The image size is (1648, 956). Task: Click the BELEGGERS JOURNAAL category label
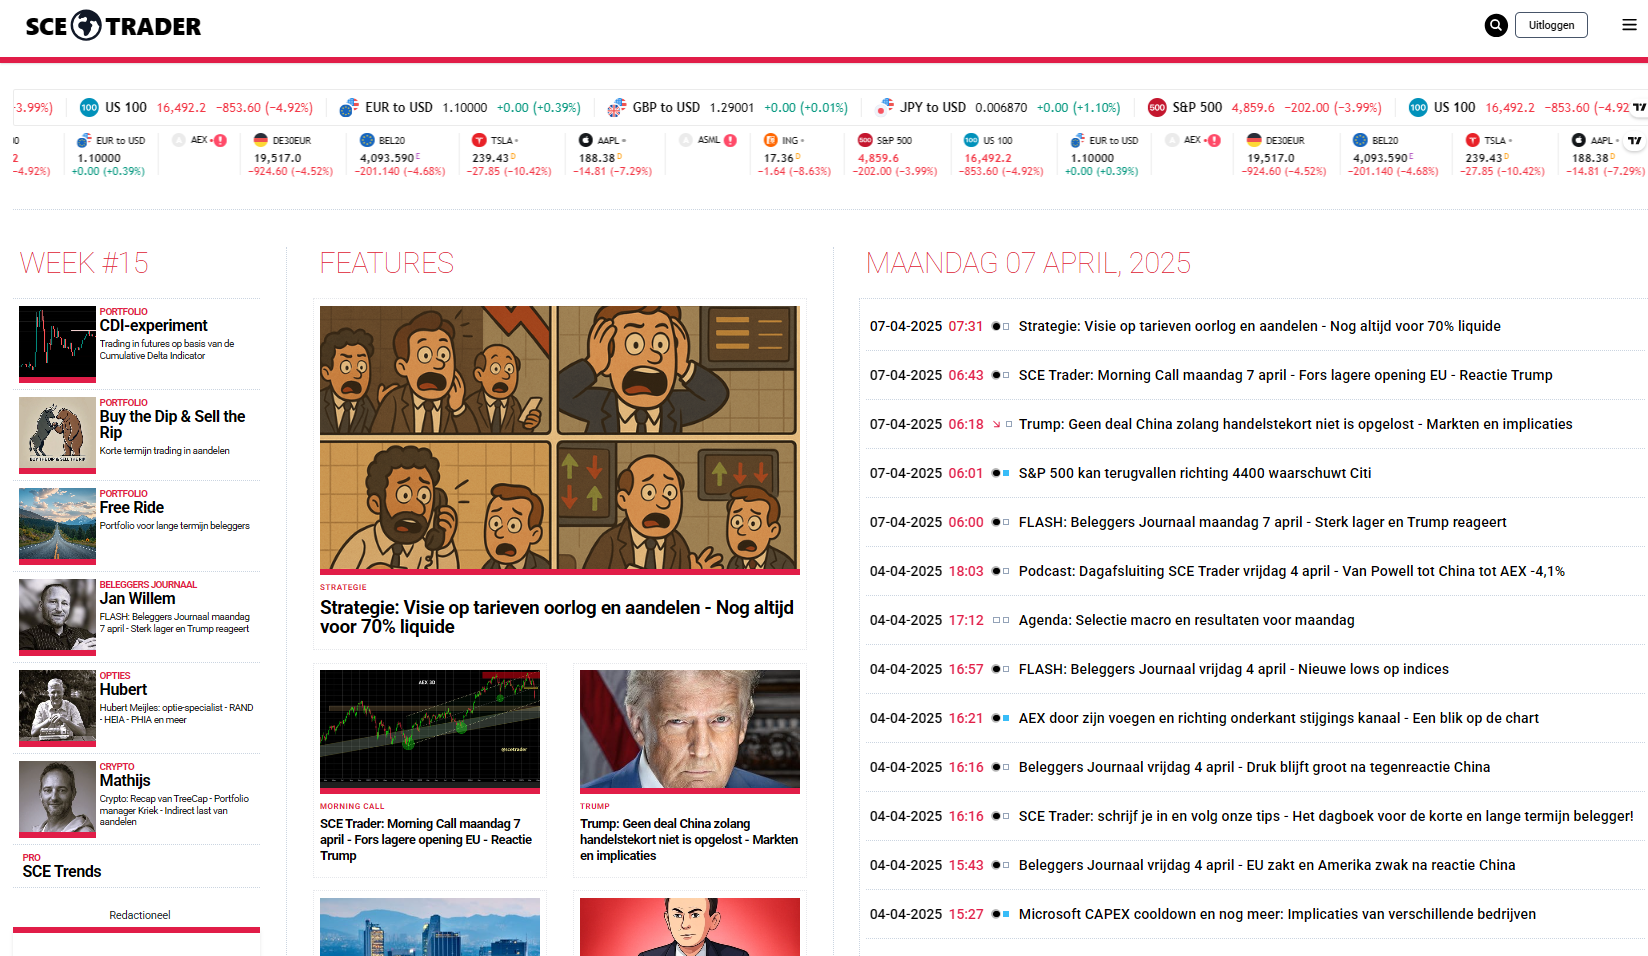coord(148,585)
